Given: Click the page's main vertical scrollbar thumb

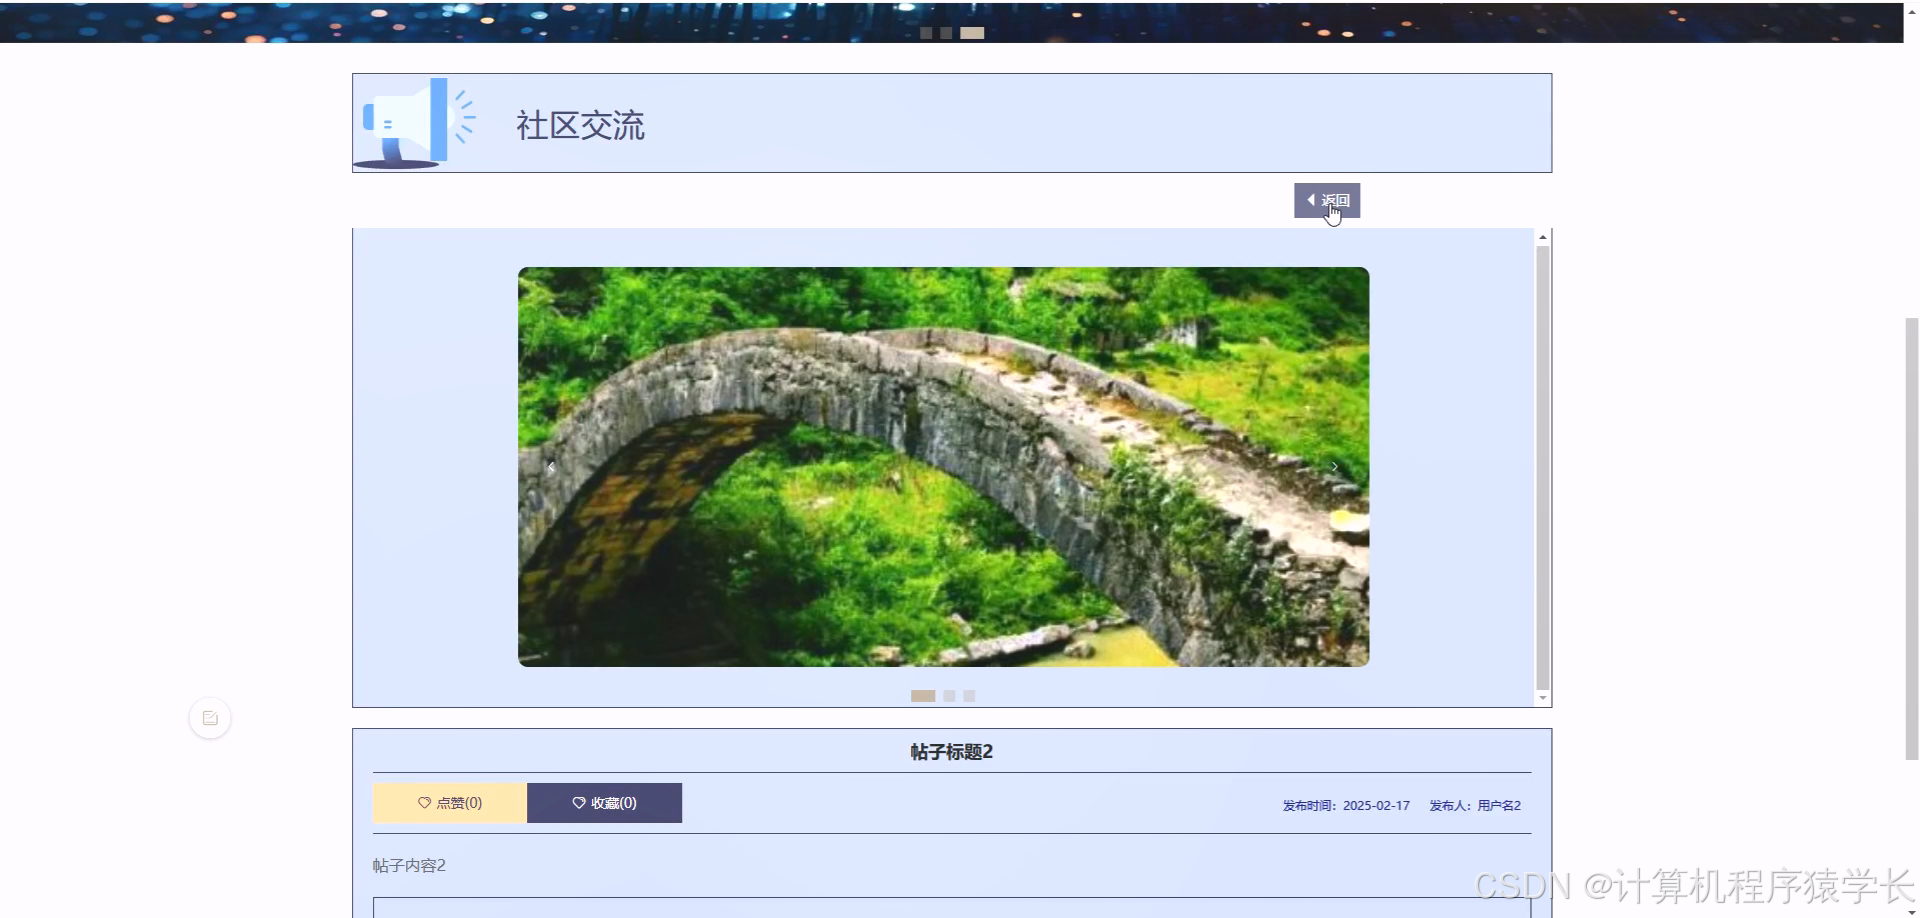Looking at the screenshot, I should (x=1911, y=539).
